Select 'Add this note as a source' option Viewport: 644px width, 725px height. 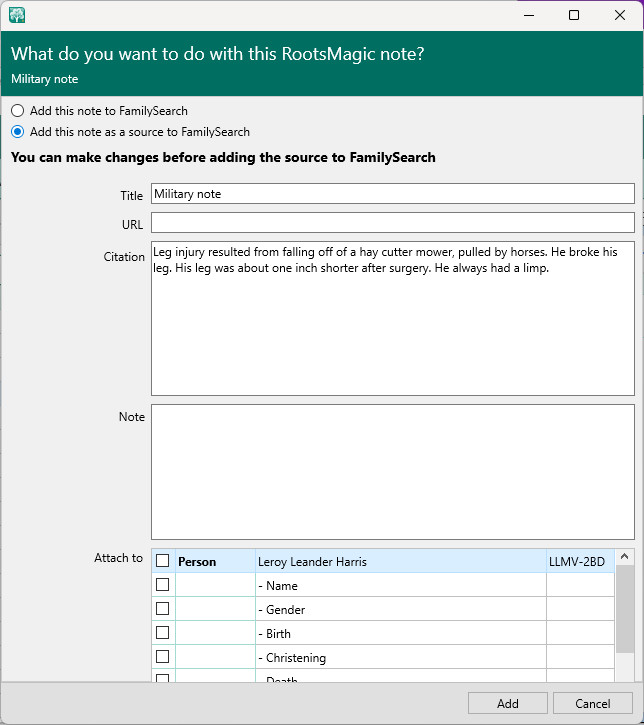18,132
